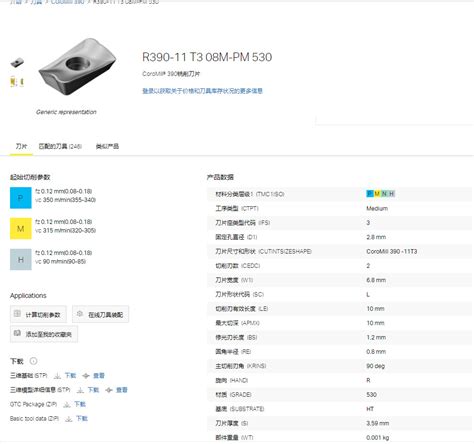The height and width of the screenshot is (444, 474).
Task: Click download arrow icon for GTC Package (ZIP)
Action: click(67, 404)
